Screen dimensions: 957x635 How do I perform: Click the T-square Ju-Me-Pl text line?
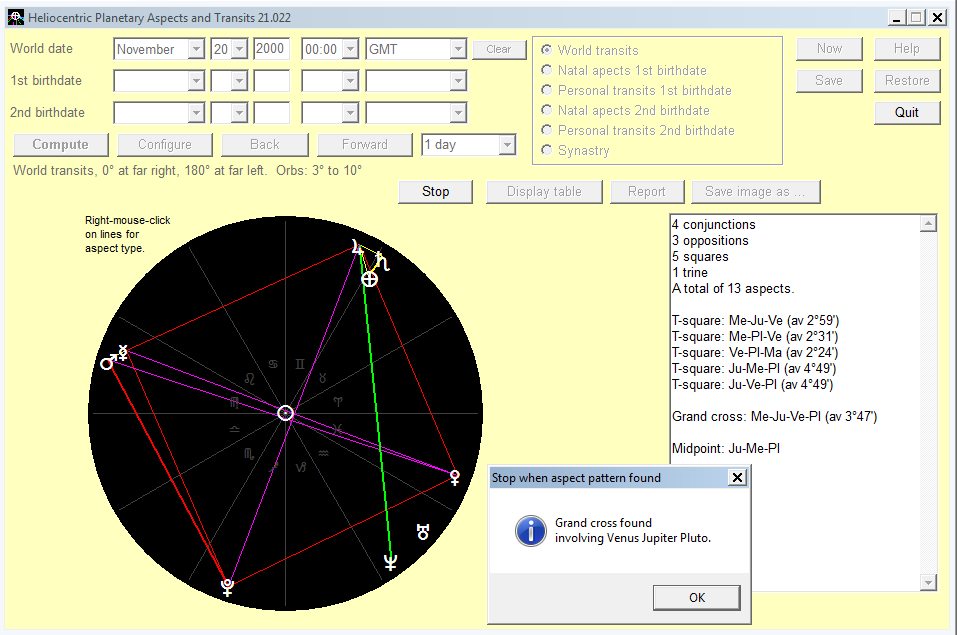pos(754,368)
